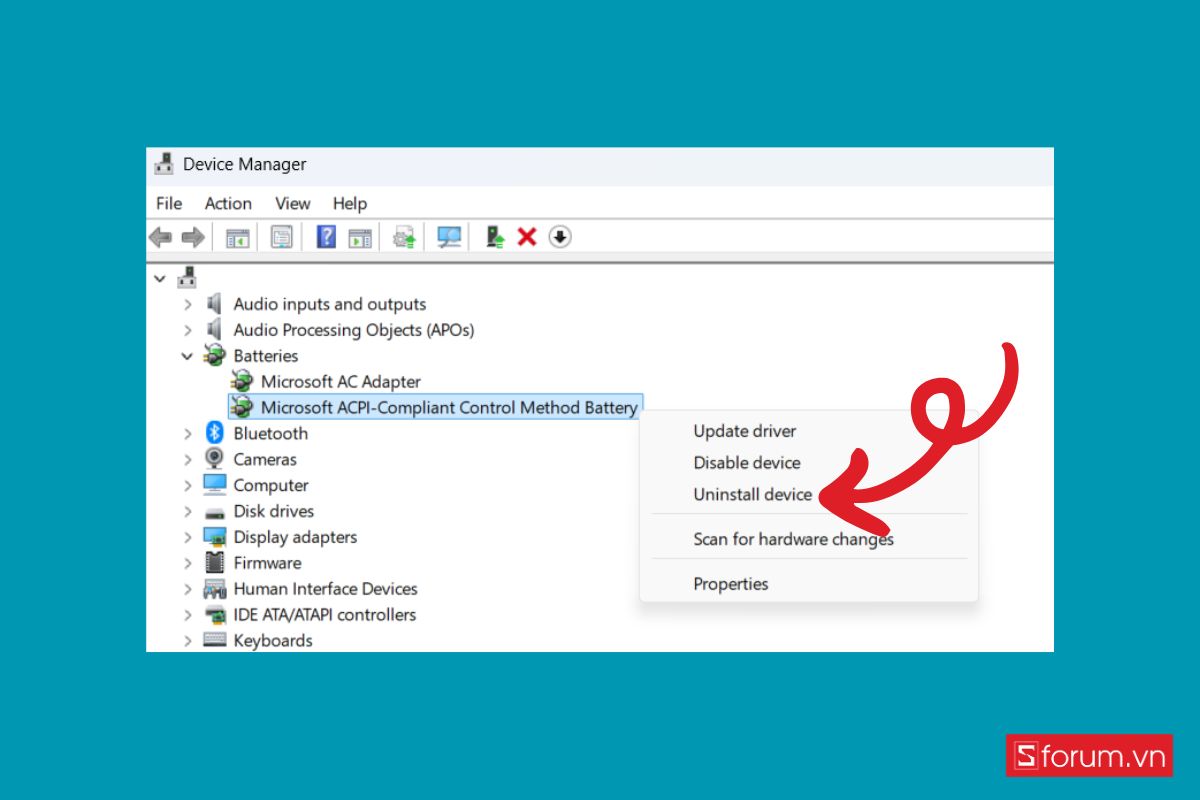Select the root computer node icon
Viewport: 1200px width, 800px height.
click(x=187, y=278)
